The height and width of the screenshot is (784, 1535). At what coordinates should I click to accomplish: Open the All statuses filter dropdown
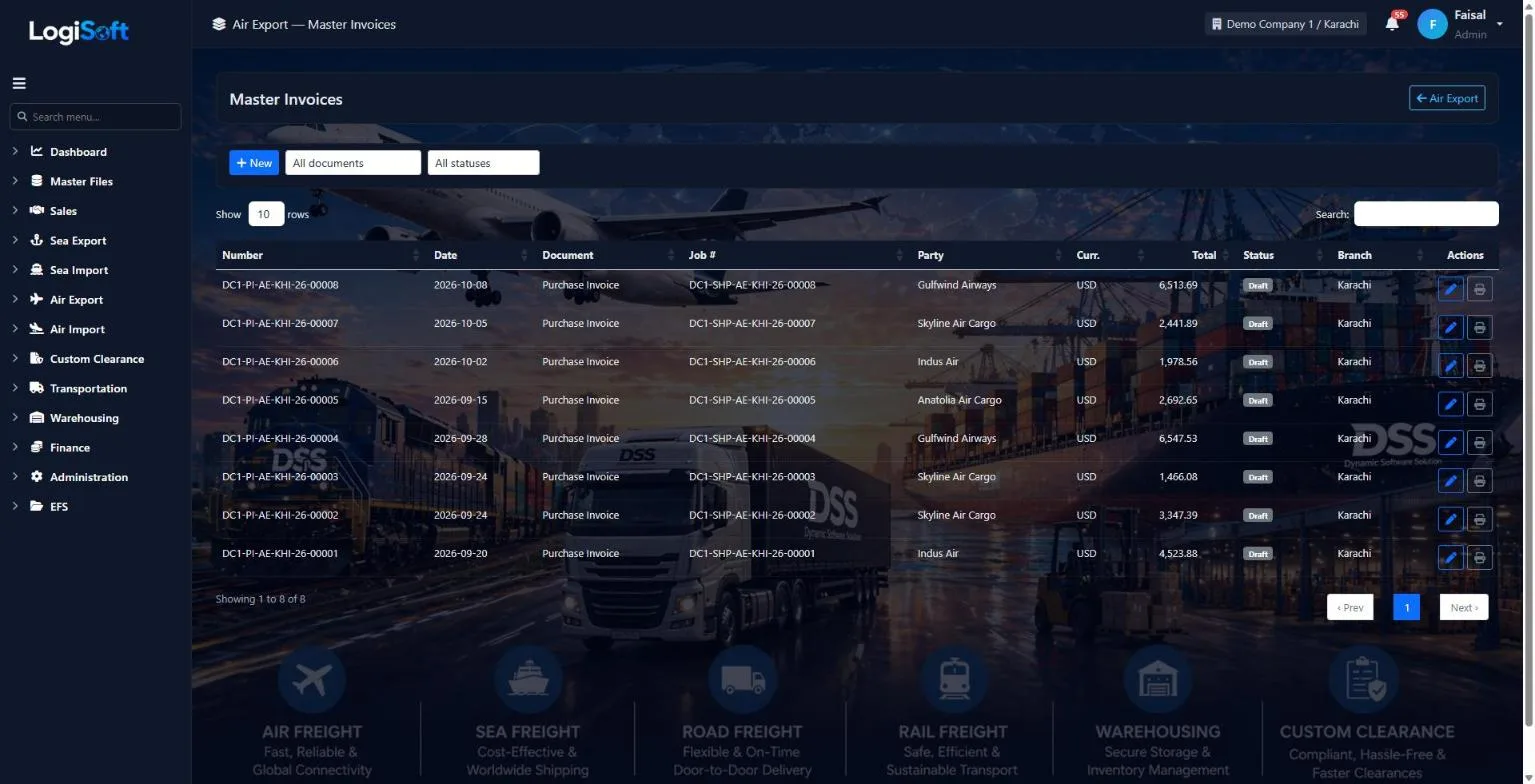484,163
